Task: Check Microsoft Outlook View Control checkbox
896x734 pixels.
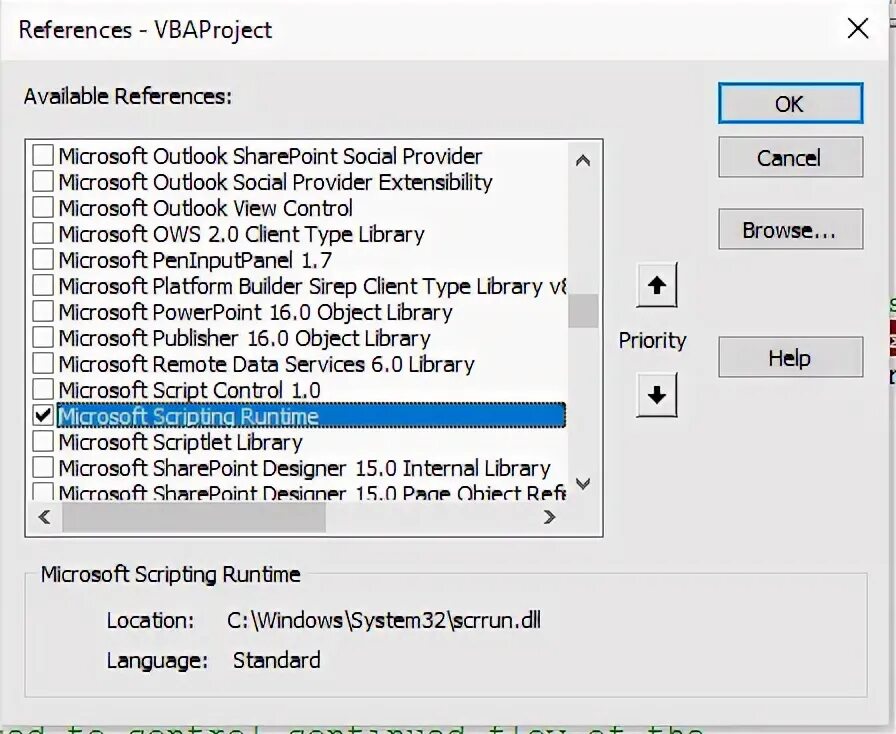Action: [x=43, y=208]
